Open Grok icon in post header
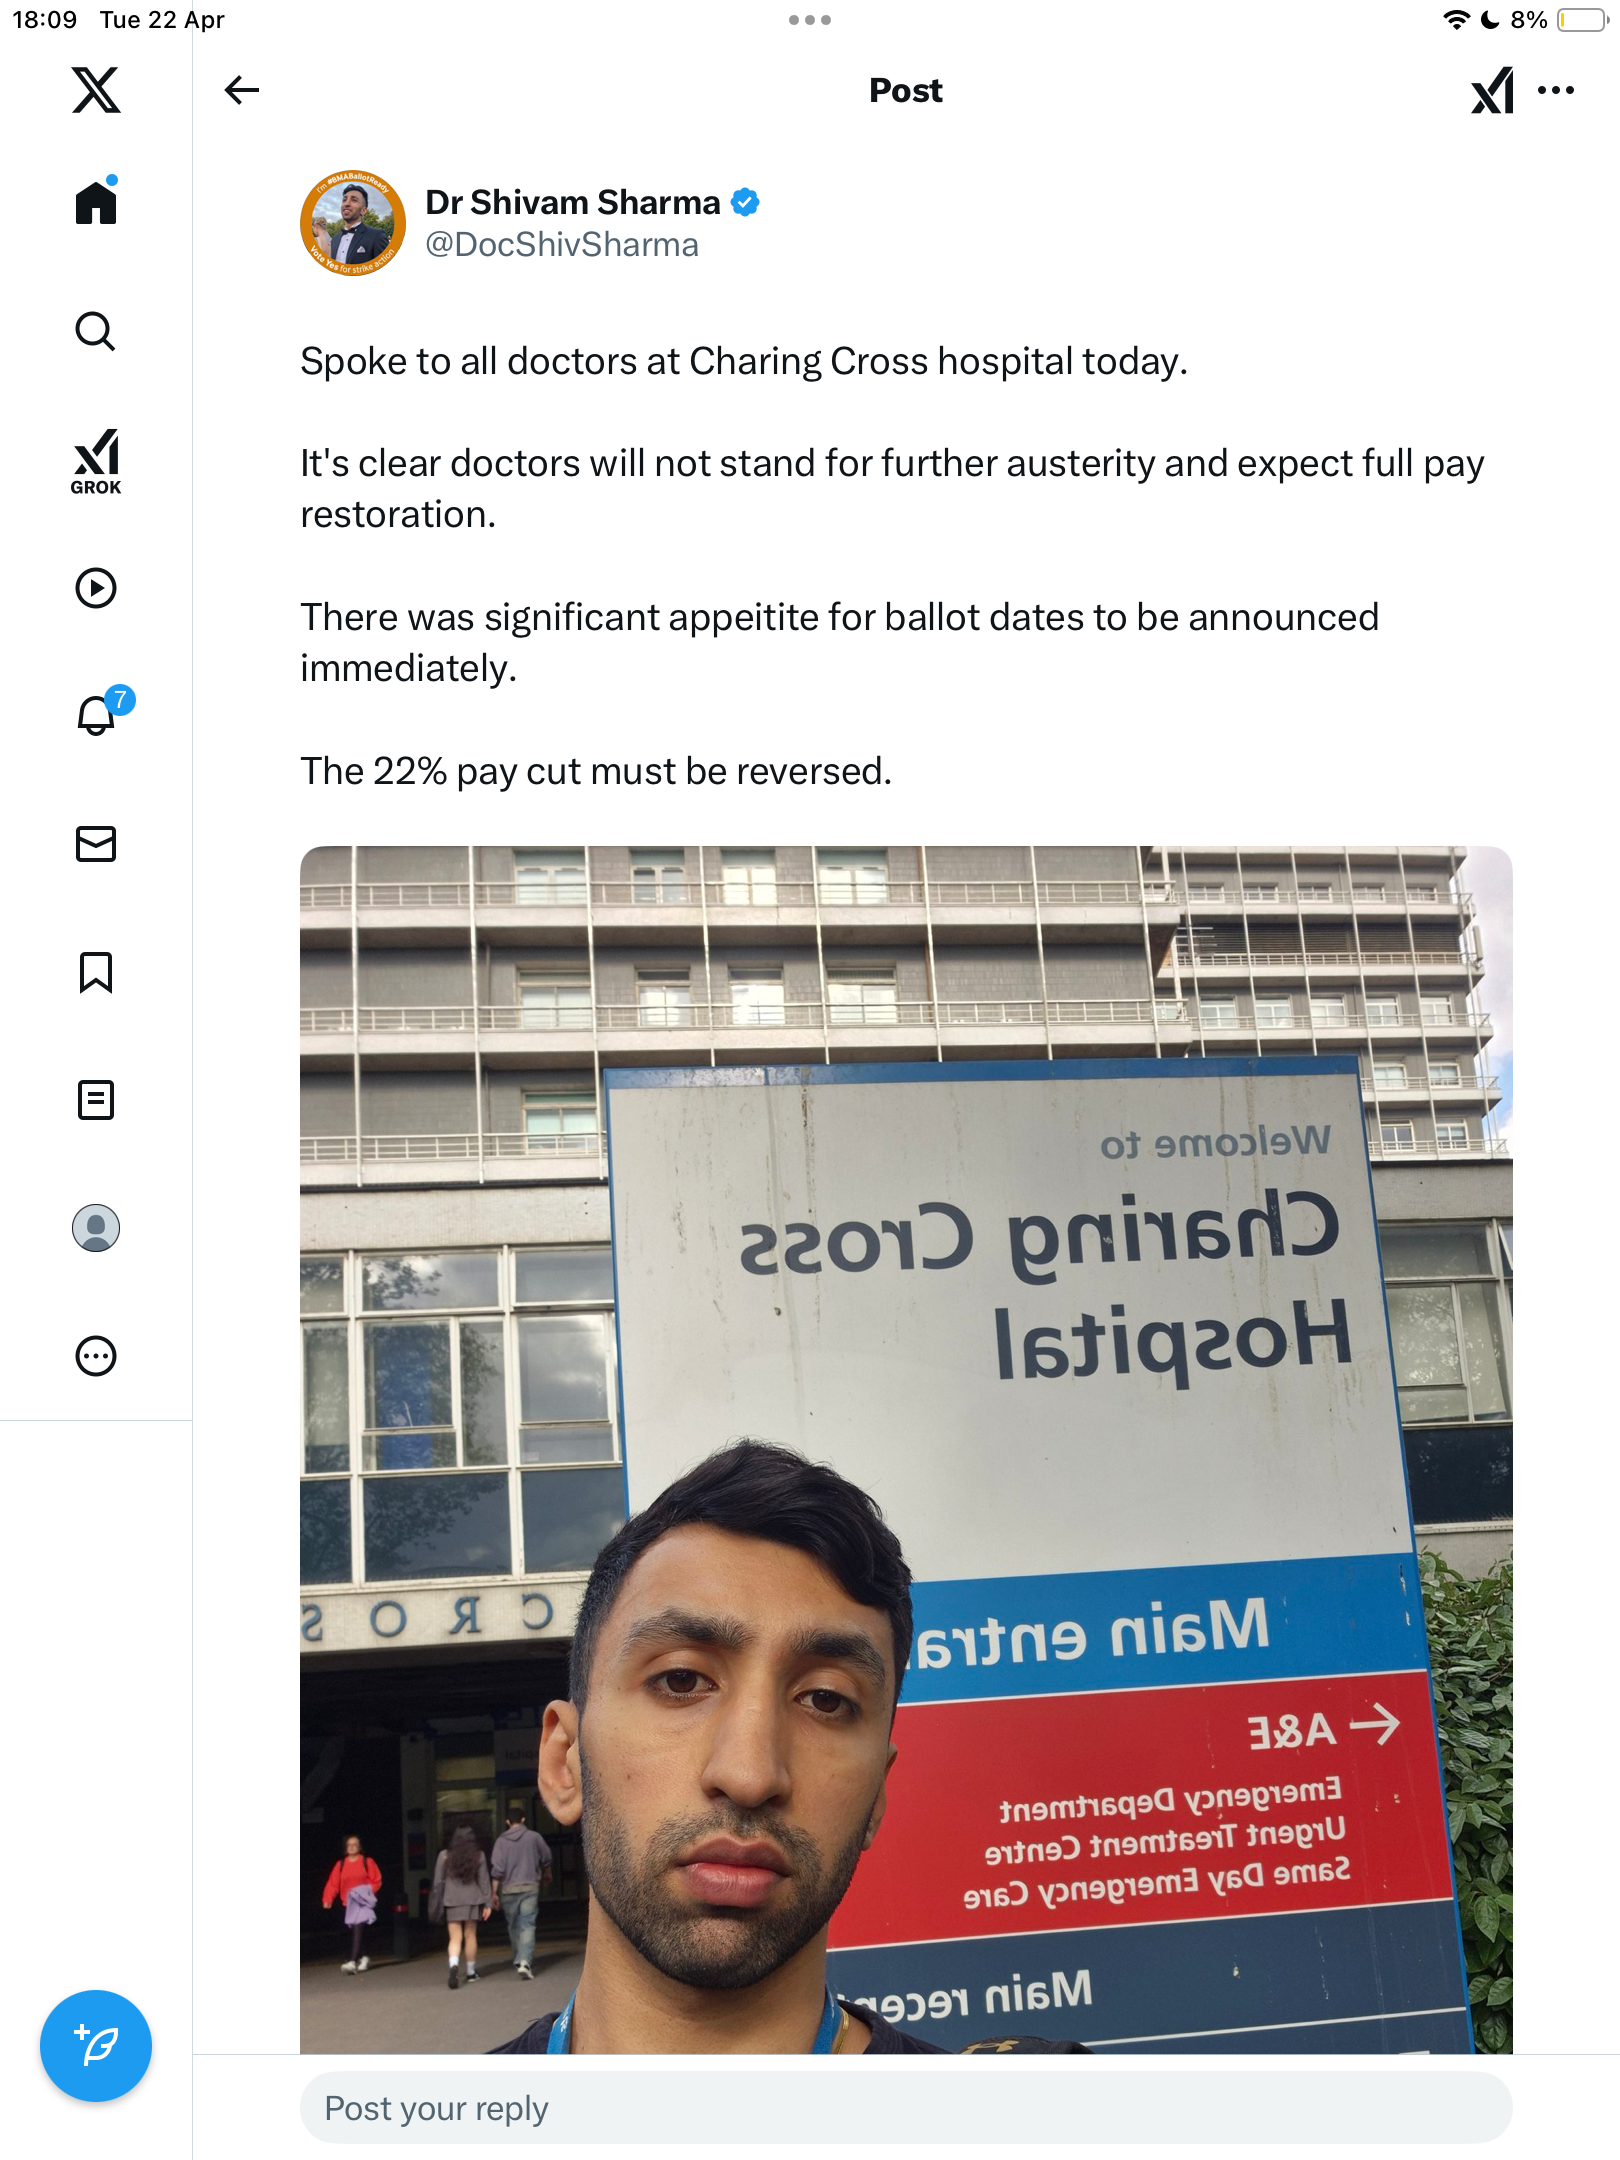This screenshot has width=1620, height=2160. [x=1492, y=90]
